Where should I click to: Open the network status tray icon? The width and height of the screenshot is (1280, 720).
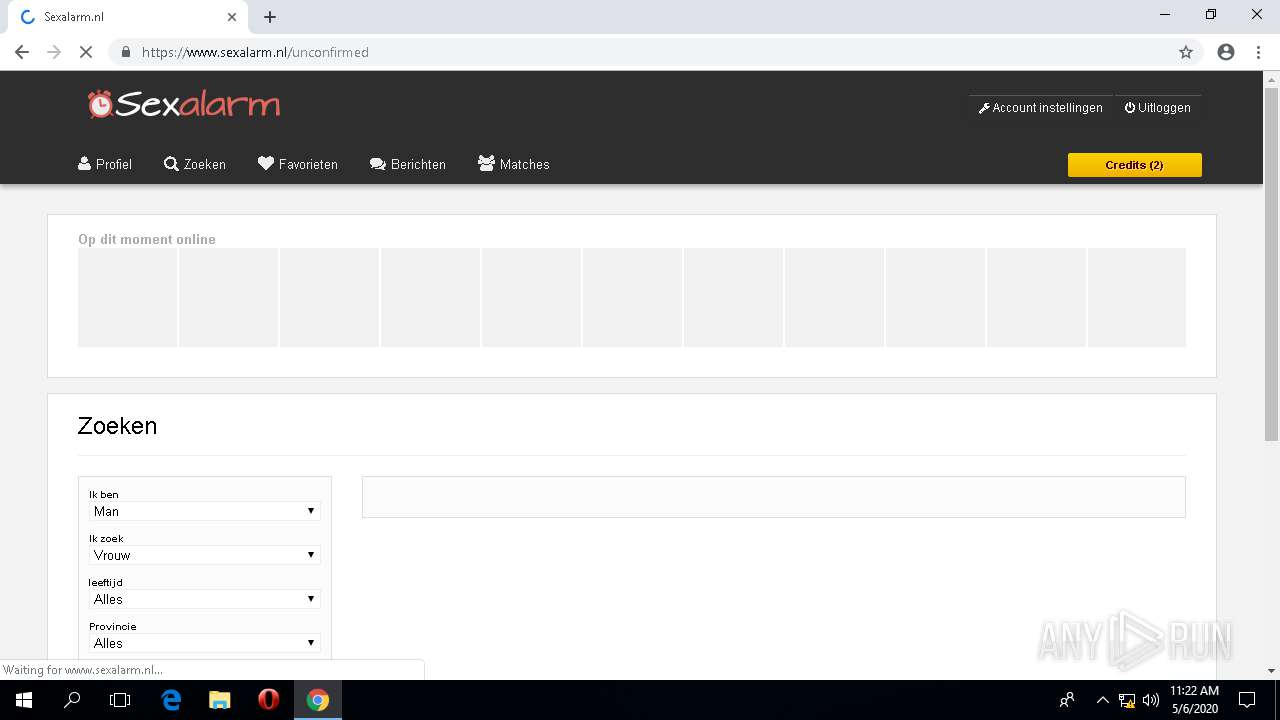1127,700
